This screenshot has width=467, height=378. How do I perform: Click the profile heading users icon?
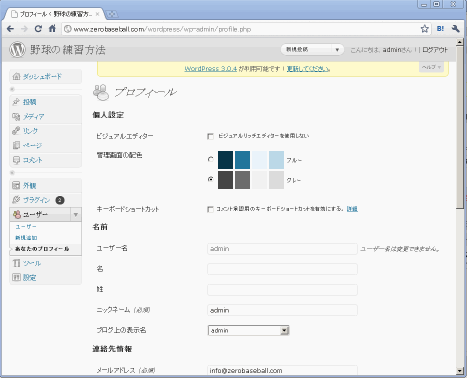click(x=101, y=92)
